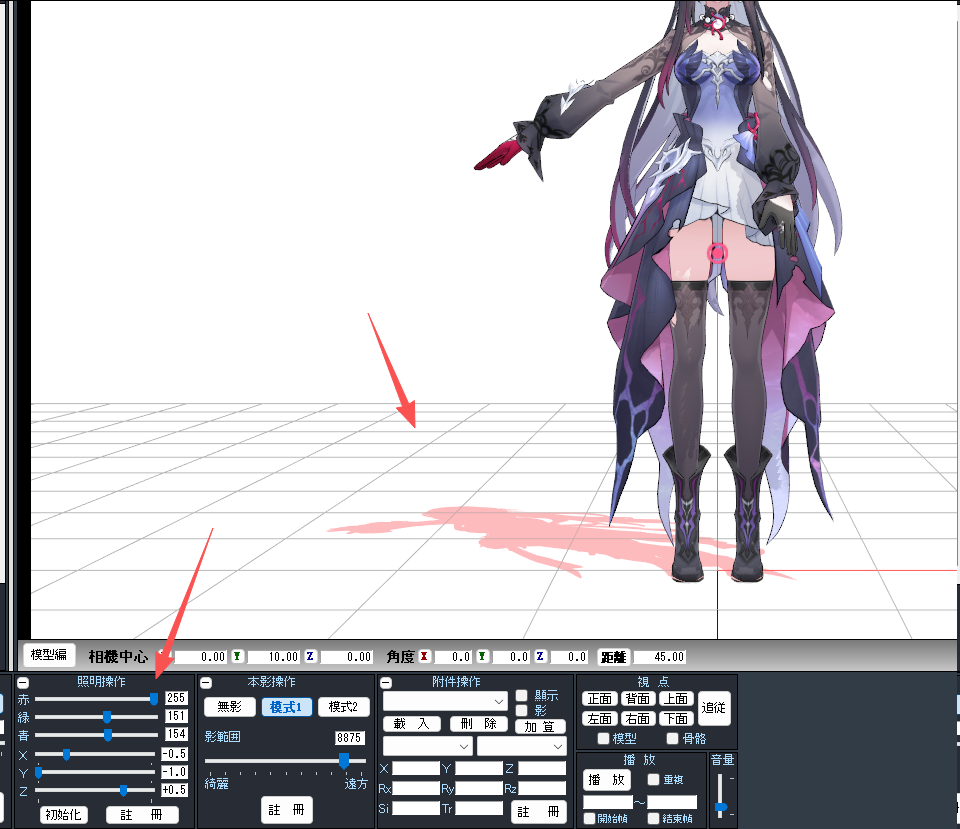Screen dimensions: 960x829
Task: Click the red value field showing 255
Action: click(x=176, y=698)
